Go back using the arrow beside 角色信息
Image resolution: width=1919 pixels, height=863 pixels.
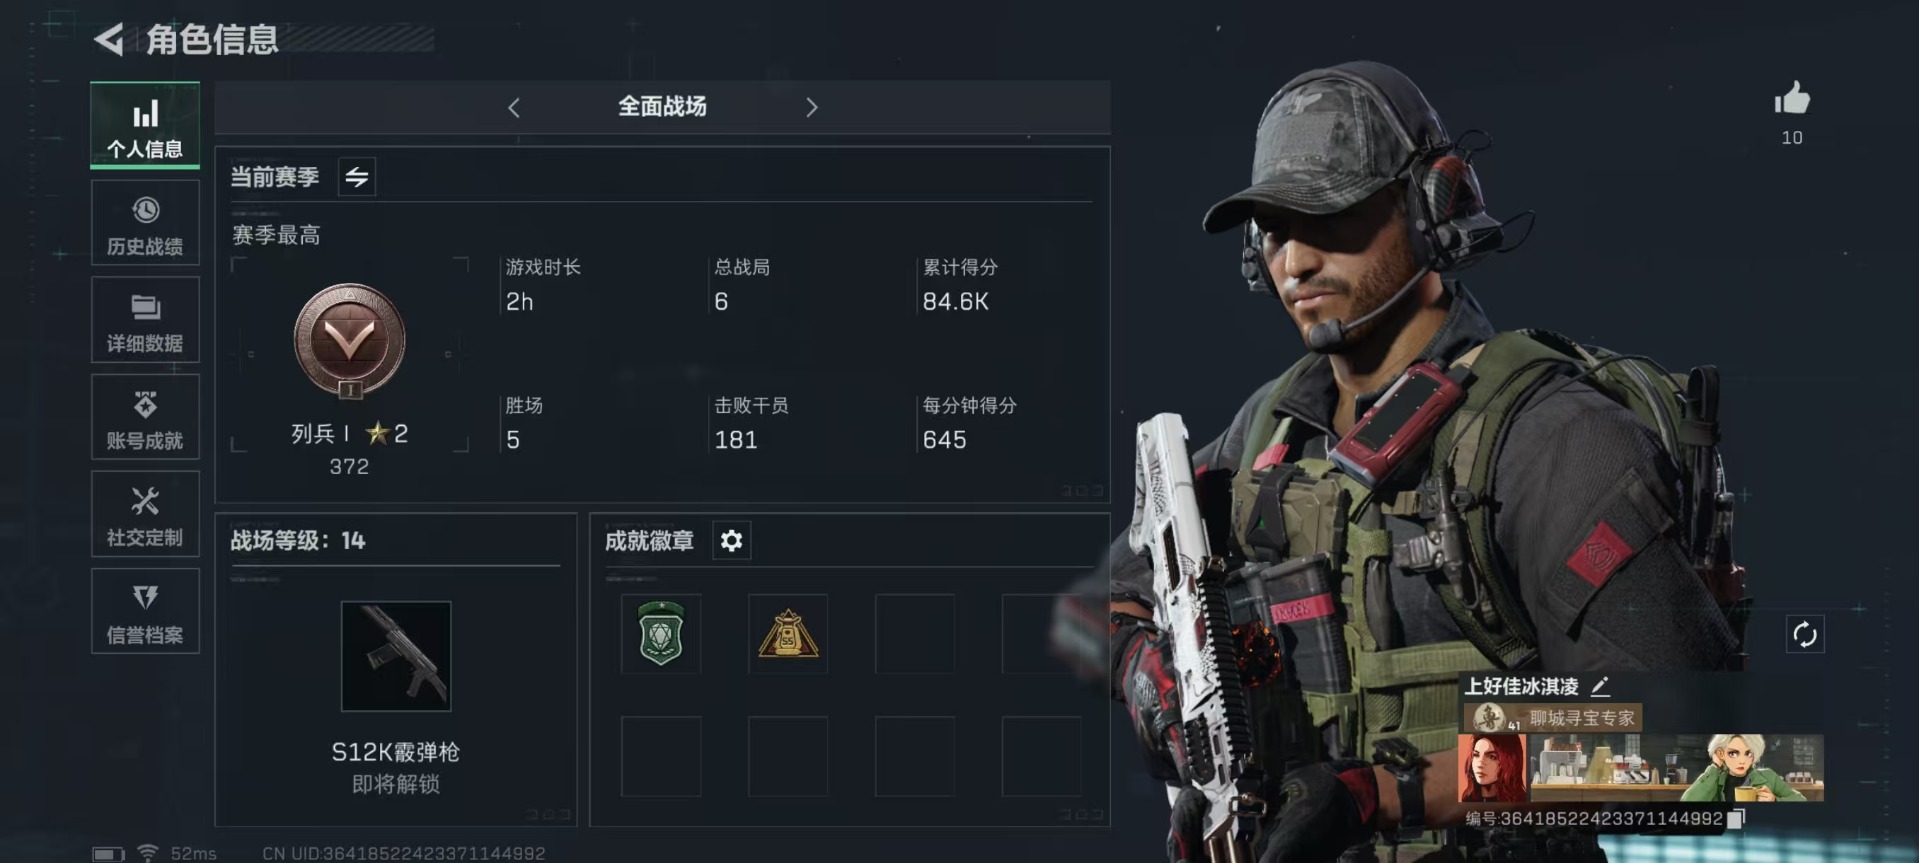point(108,40)
